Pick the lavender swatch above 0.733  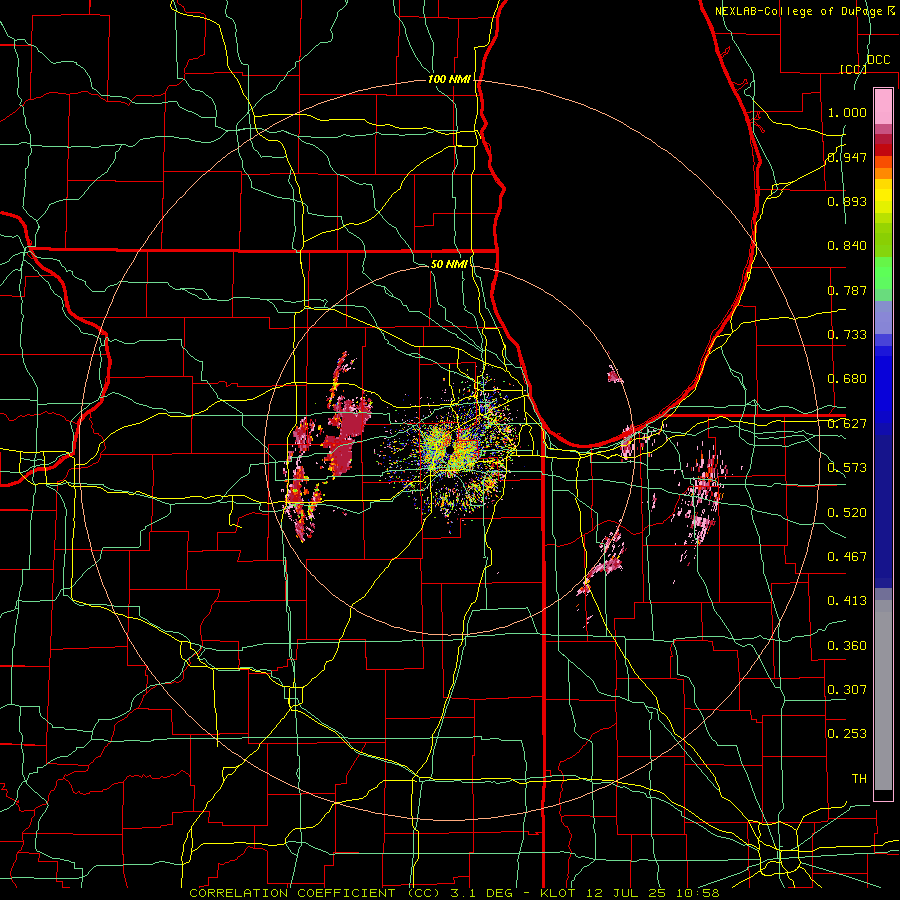pos(883,317)
